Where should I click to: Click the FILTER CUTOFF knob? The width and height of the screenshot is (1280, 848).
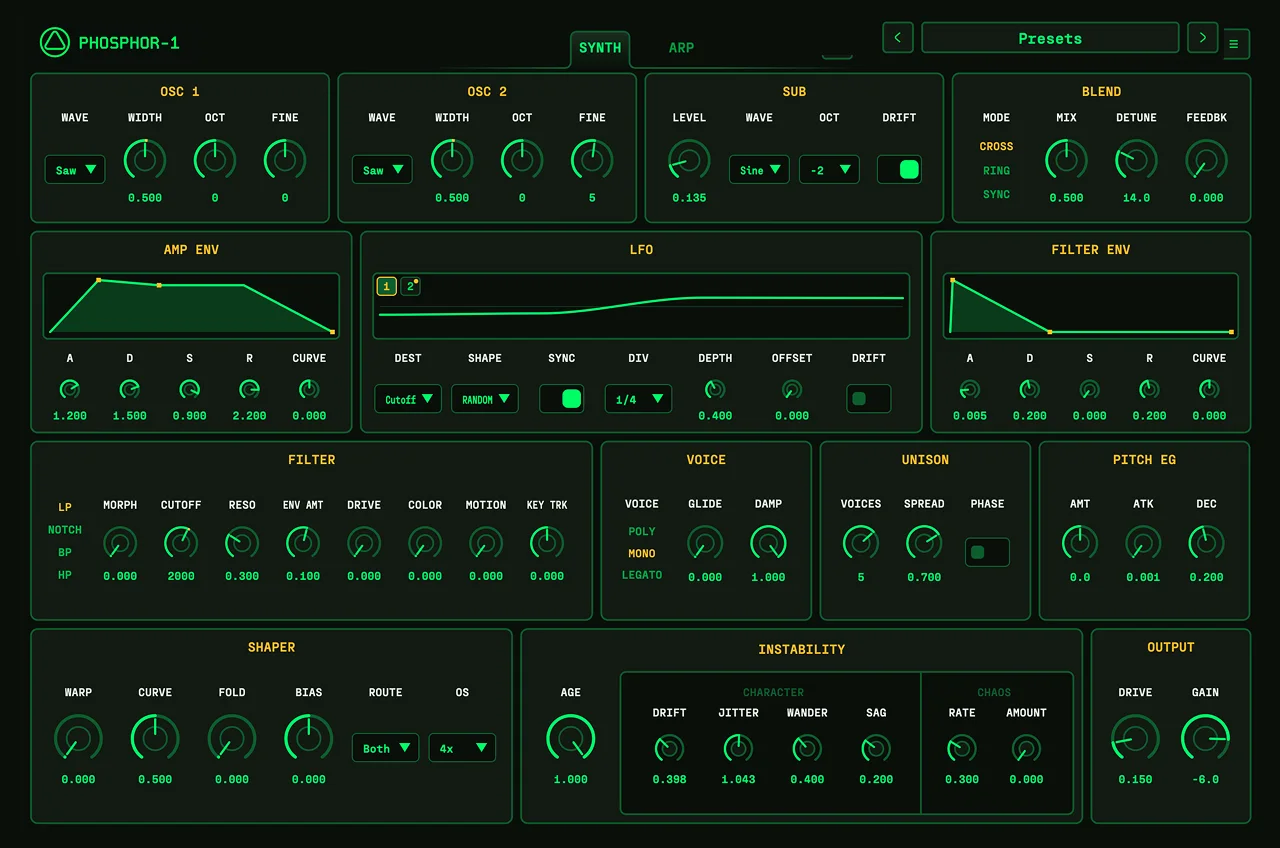coord(181,543)
